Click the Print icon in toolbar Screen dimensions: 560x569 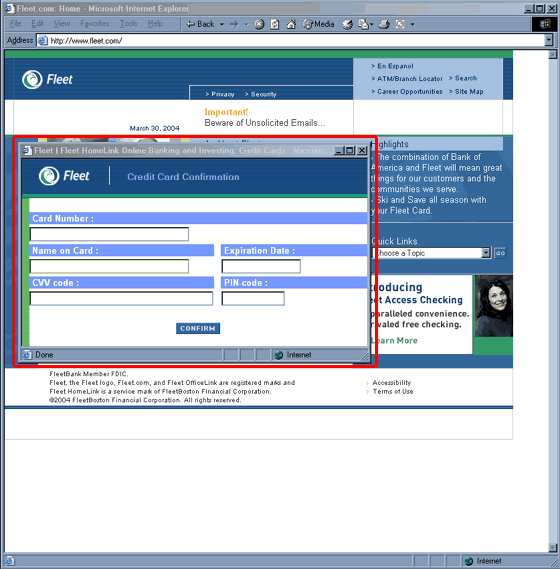384,24
